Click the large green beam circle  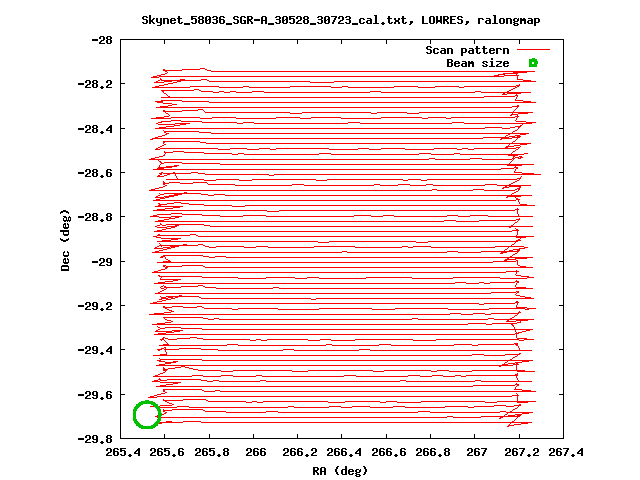coord(147,415)
